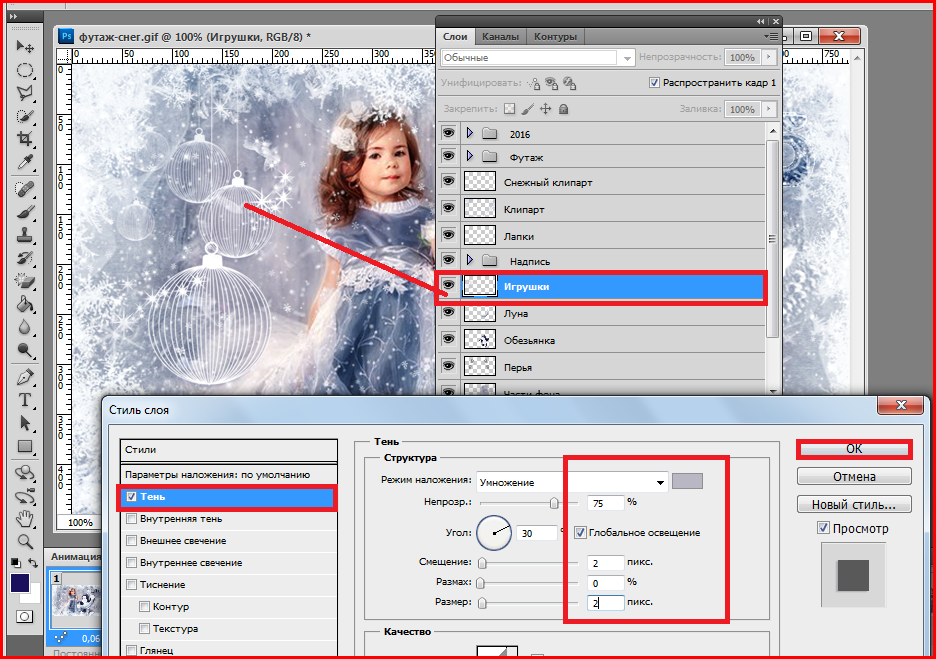The width and height of the screenshot is (936, 659).
Task: Expand the Футаж layer group
Action: pyautogui.click(x=470, y=156)
